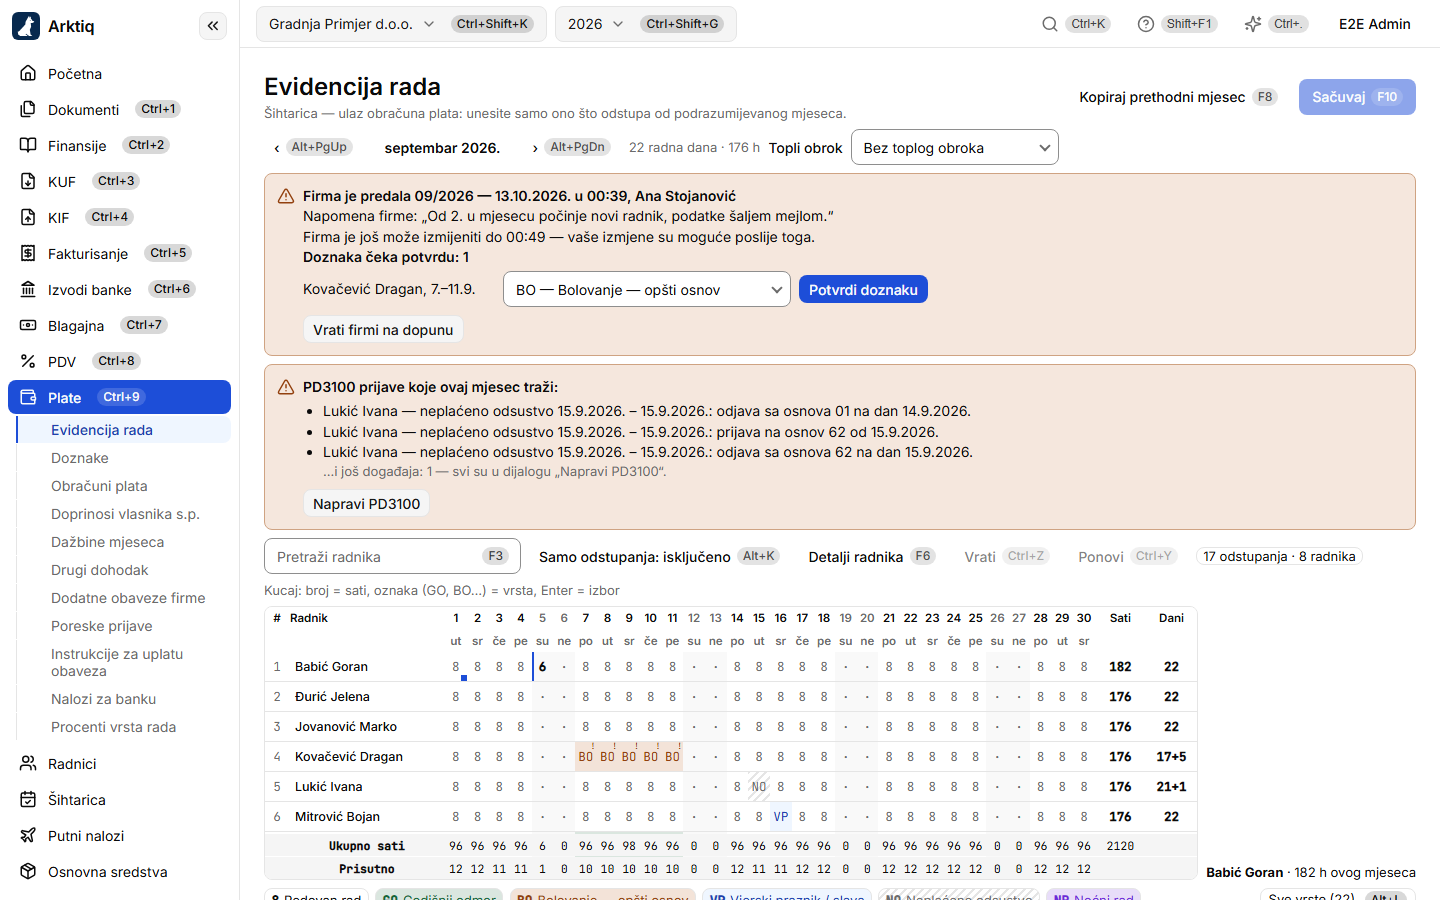Open PDV section

tap(119, 362)
